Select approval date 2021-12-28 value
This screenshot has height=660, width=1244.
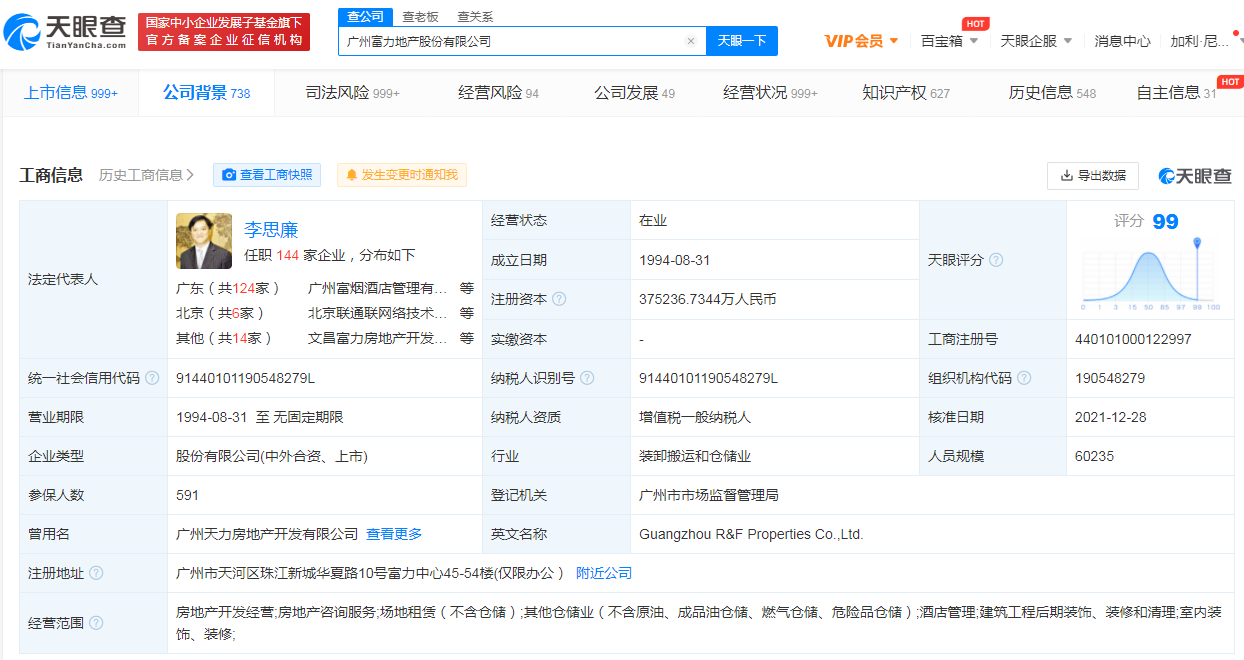point(1111,417)
